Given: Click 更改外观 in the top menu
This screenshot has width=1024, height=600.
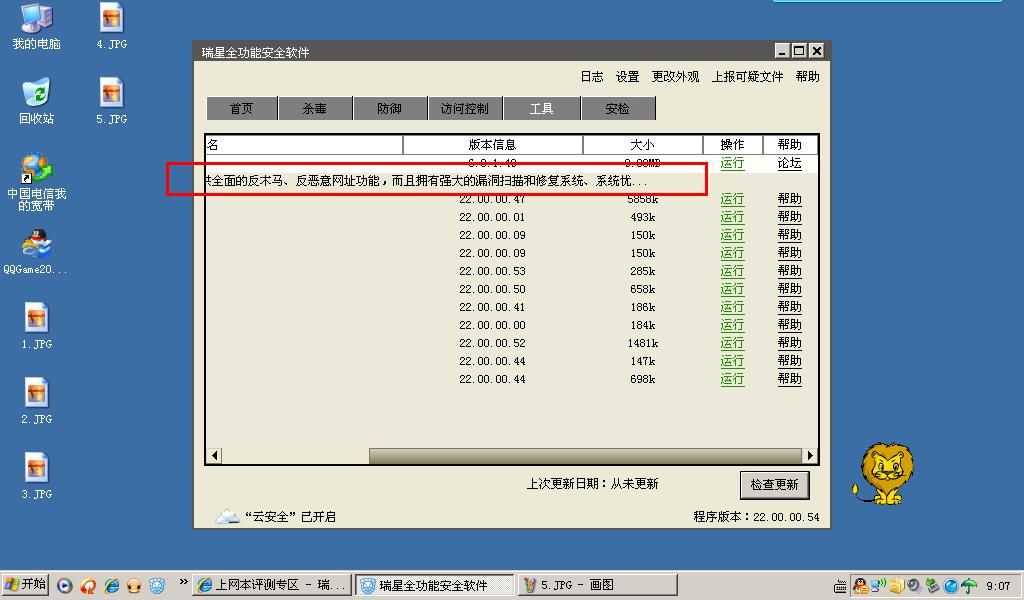Looking at the screenshot, I should click(x=675, y=76).
